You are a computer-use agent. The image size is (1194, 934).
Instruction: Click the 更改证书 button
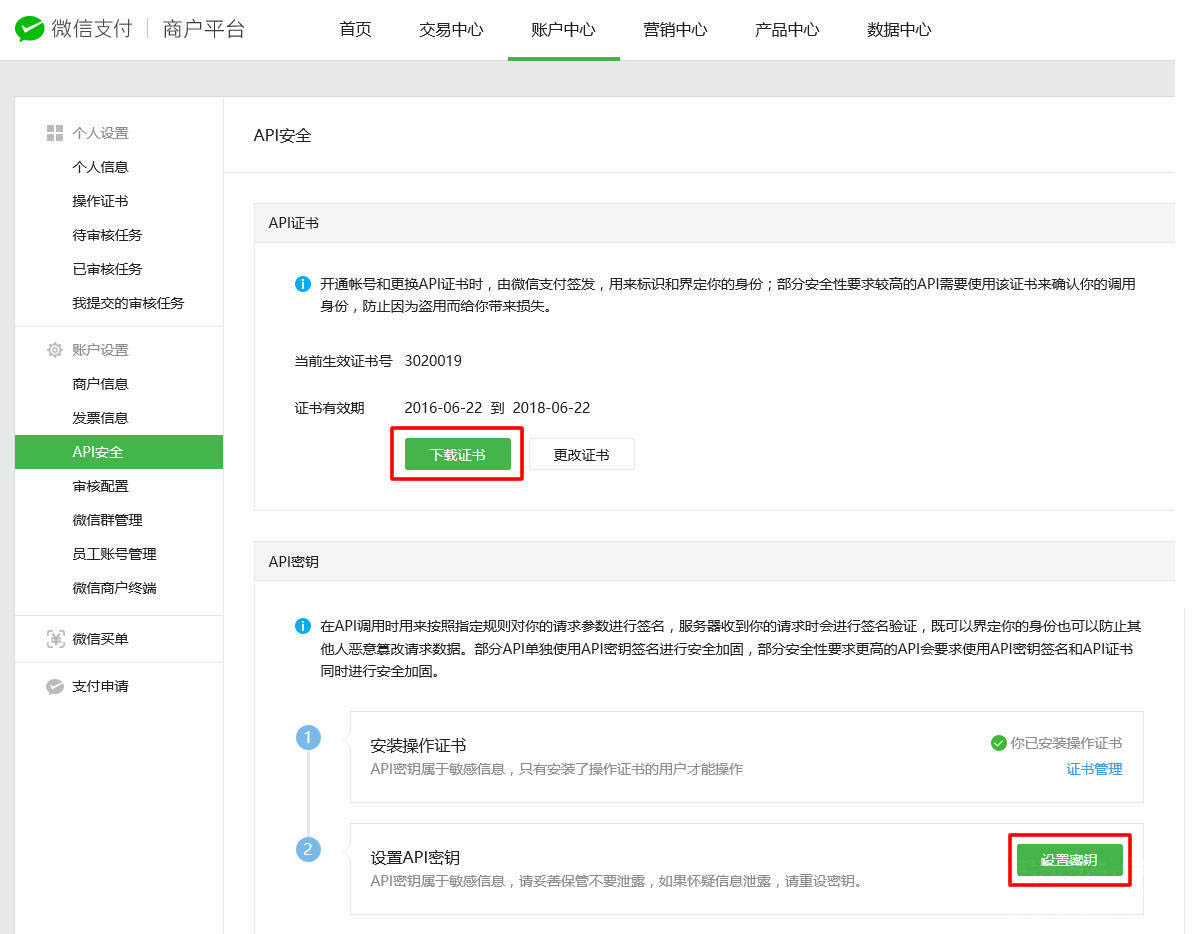pyautogui.click(x=581, y=454)
